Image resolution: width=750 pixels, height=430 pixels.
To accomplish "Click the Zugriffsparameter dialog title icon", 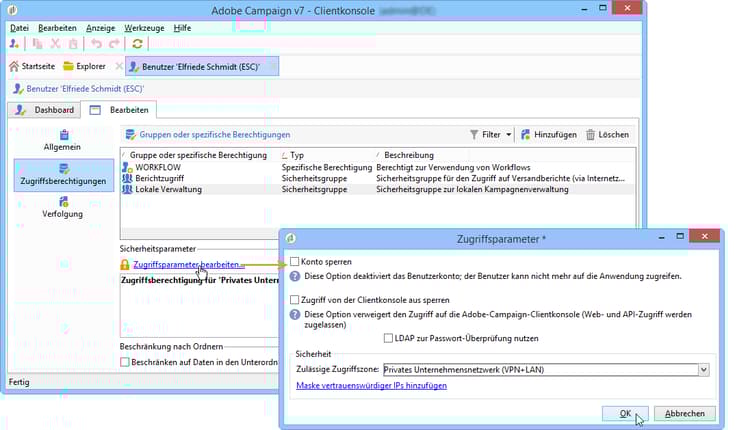I will [290, 238].
